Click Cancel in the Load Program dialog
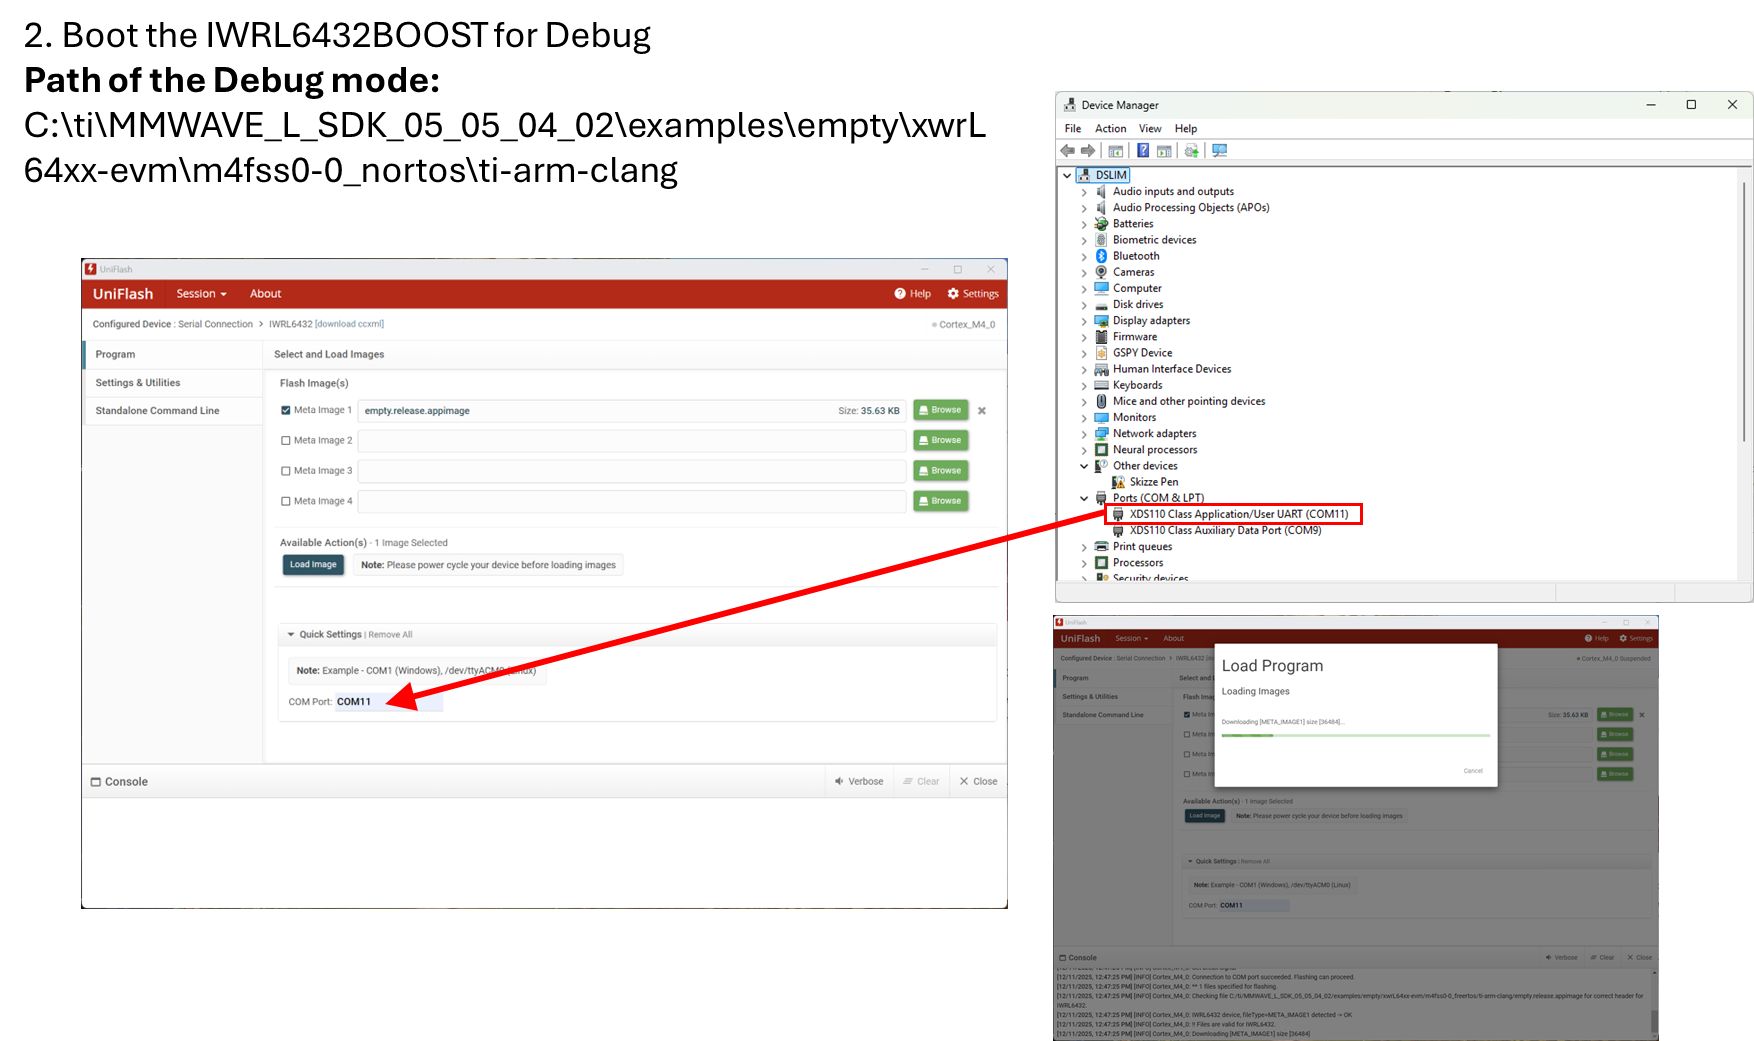 coord(1473,771)
